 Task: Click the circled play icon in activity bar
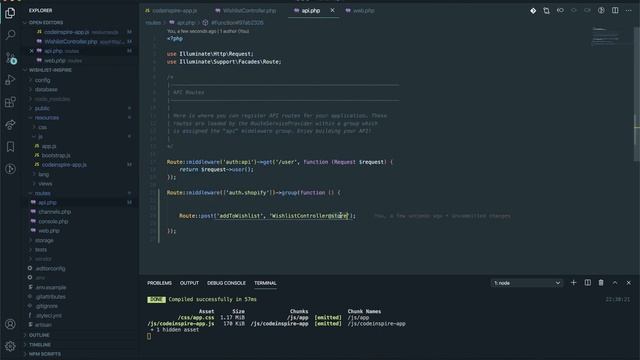tap(10, 169)
